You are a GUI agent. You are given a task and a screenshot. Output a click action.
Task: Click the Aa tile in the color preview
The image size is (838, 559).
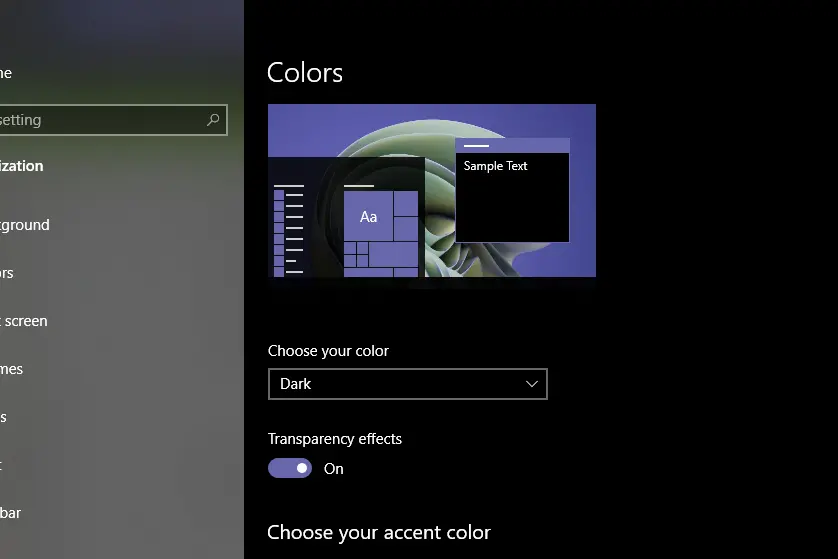(x=368, y=217)
